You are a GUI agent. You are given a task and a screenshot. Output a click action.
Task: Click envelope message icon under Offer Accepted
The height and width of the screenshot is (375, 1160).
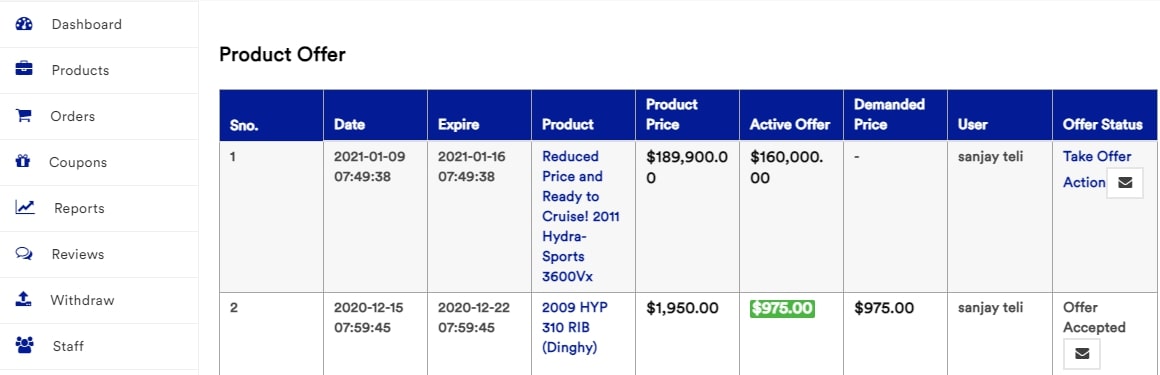1082,354
